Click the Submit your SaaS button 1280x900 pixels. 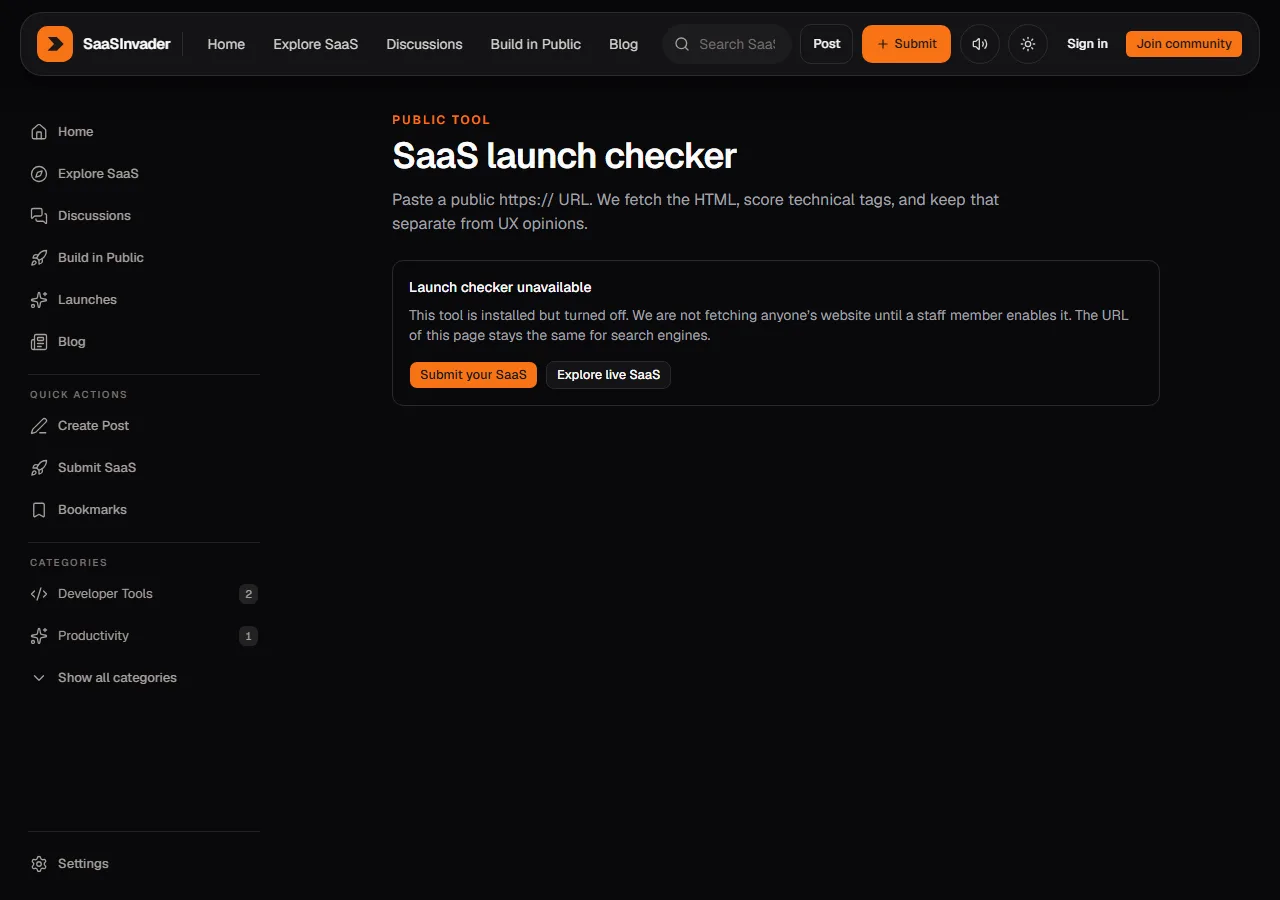(x=473, y=375)
